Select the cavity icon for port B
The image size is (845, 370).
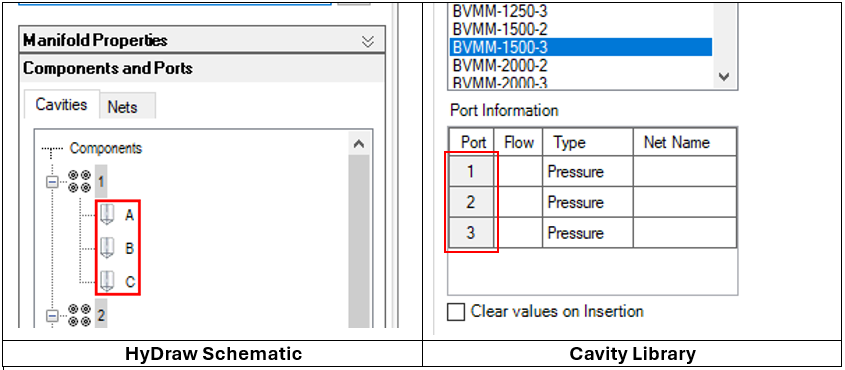[x=107, y=249]
